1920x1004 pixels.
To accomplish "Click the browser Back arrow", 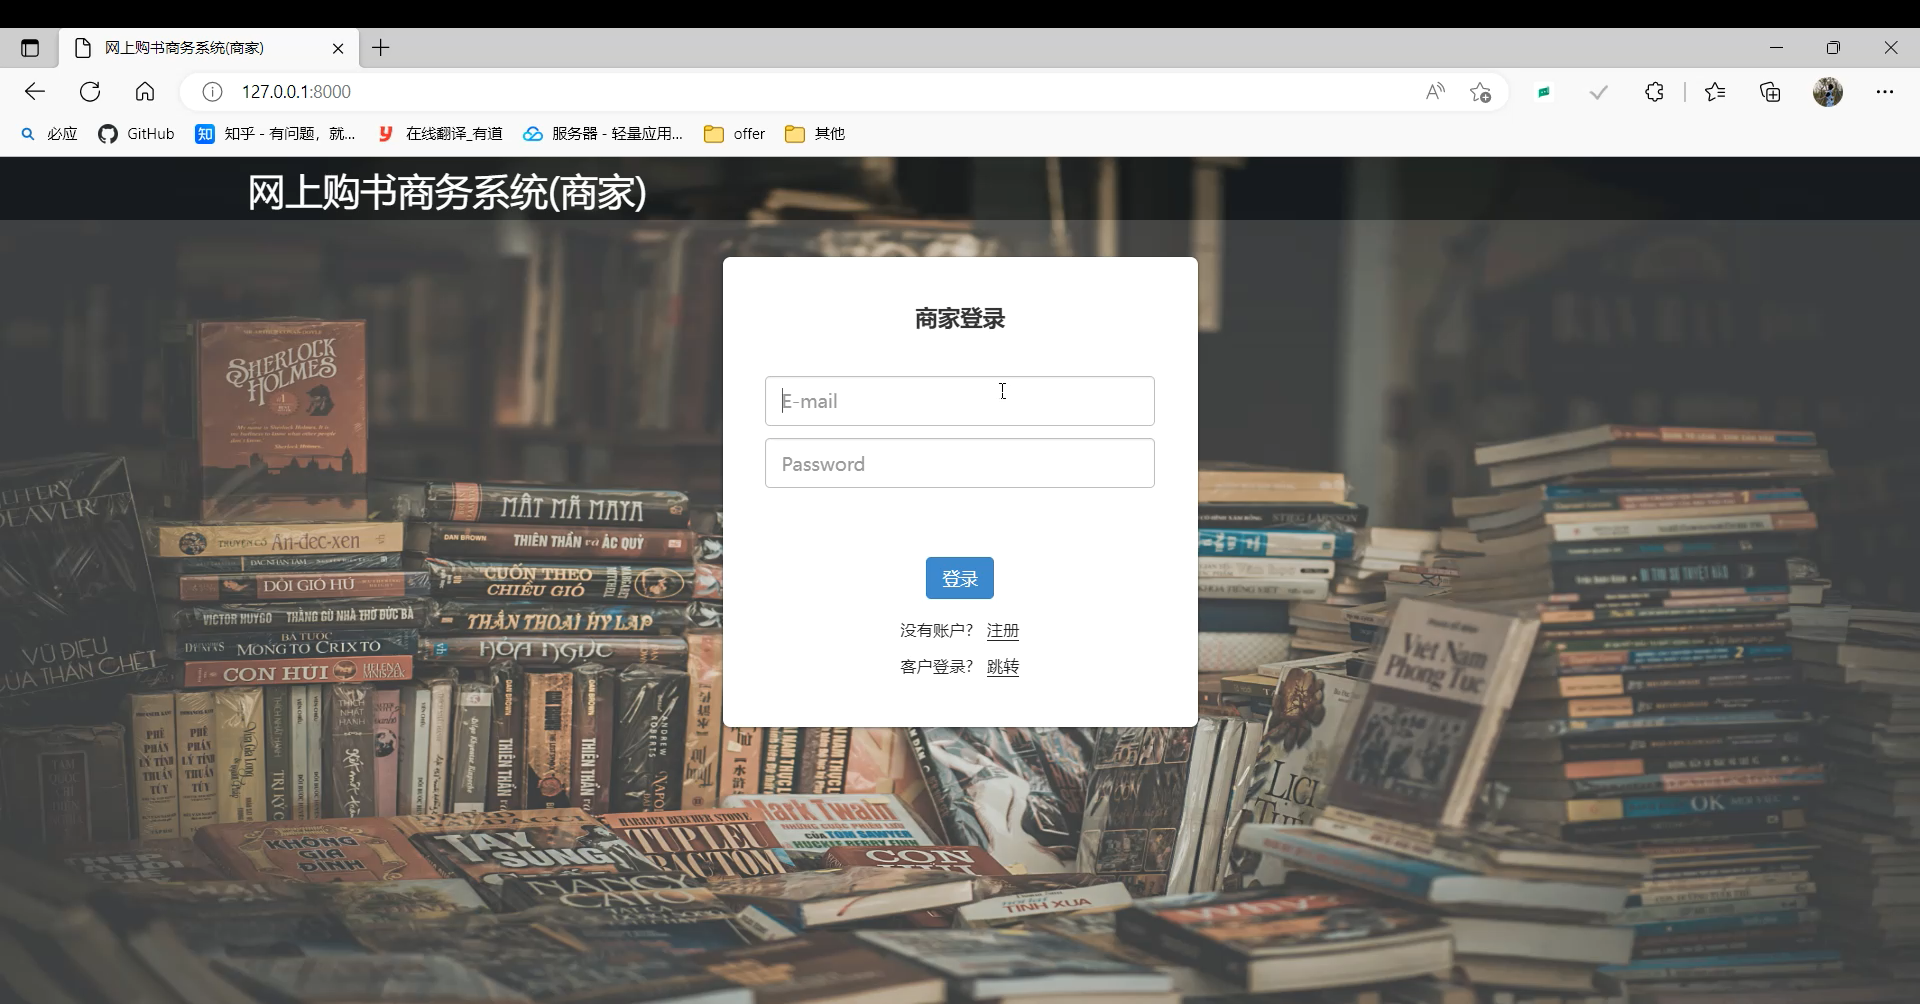I will pos(35,92).
